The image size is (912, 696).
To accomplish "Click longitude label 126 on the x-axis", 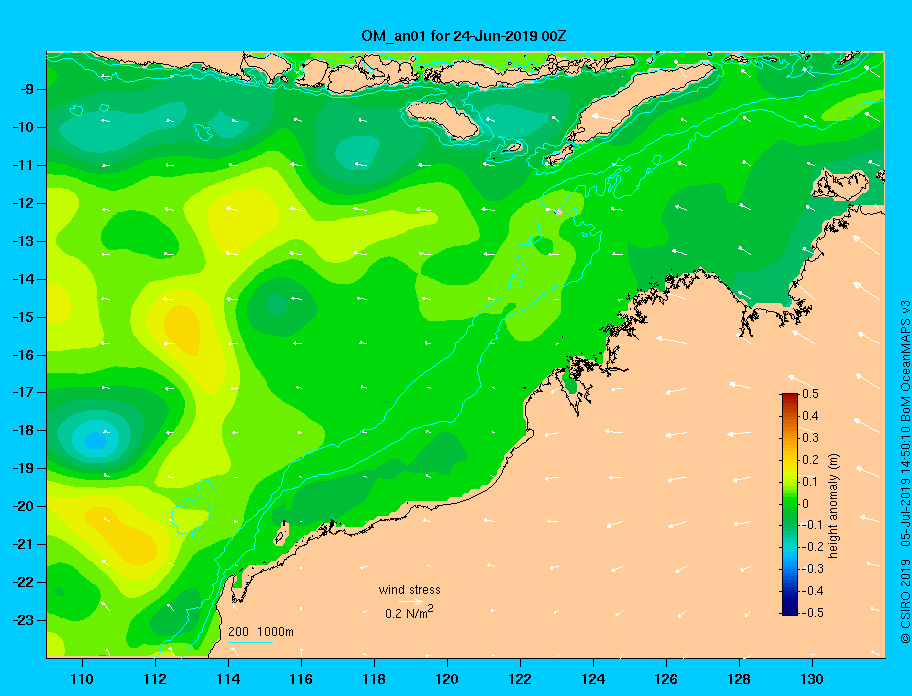I will click(x=666, y=679).
